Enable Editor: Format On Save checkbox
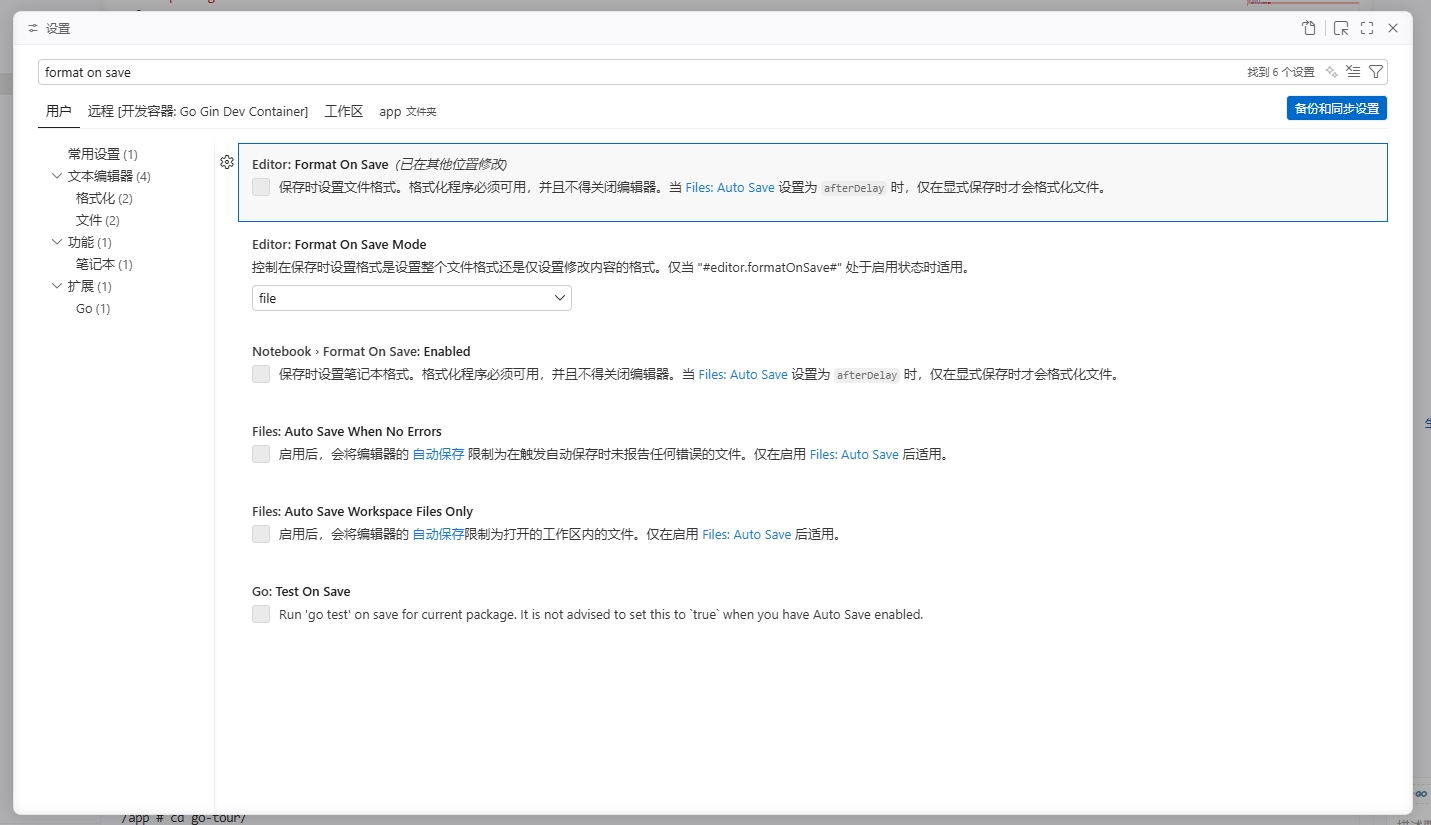 coord(261,187)
